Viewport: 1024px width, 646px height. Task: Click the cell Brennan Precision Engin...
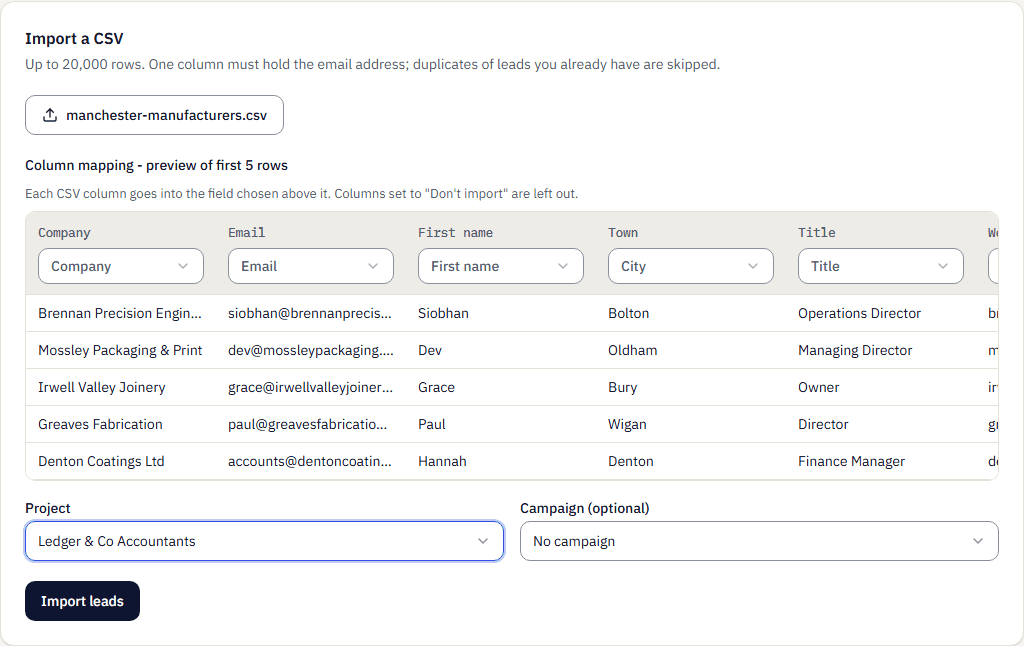coord(120,313)
